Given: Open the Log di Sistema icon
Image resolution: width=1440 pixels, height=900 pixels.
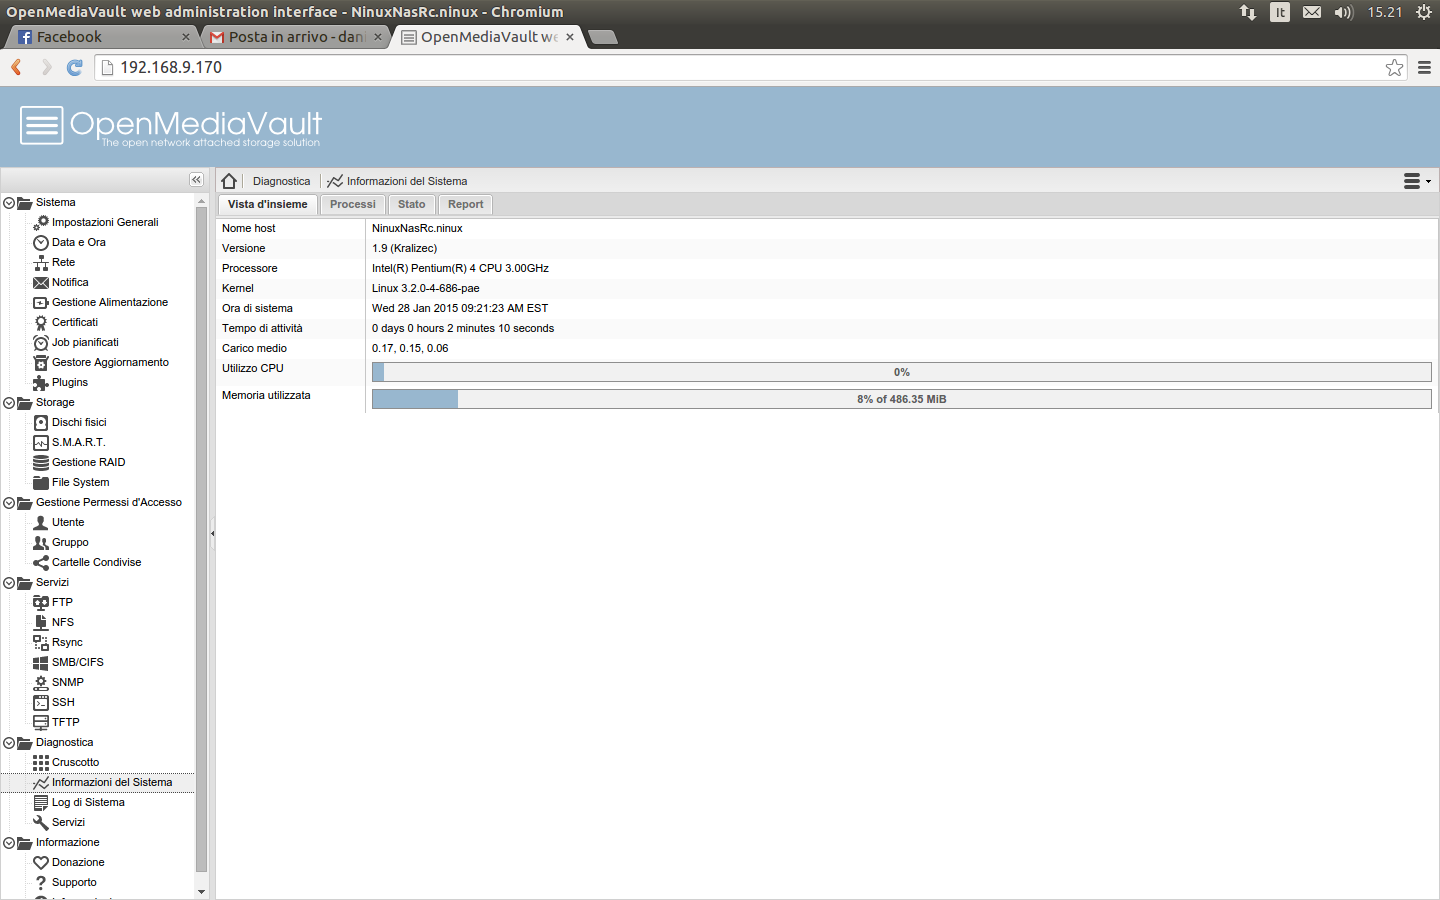Looking at the screenshot, I should coord(41,802).
